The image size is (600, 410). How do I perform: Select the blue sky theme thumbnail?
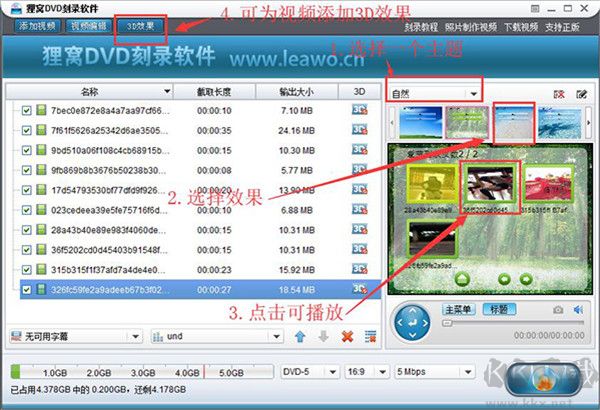tap(421, 123)
